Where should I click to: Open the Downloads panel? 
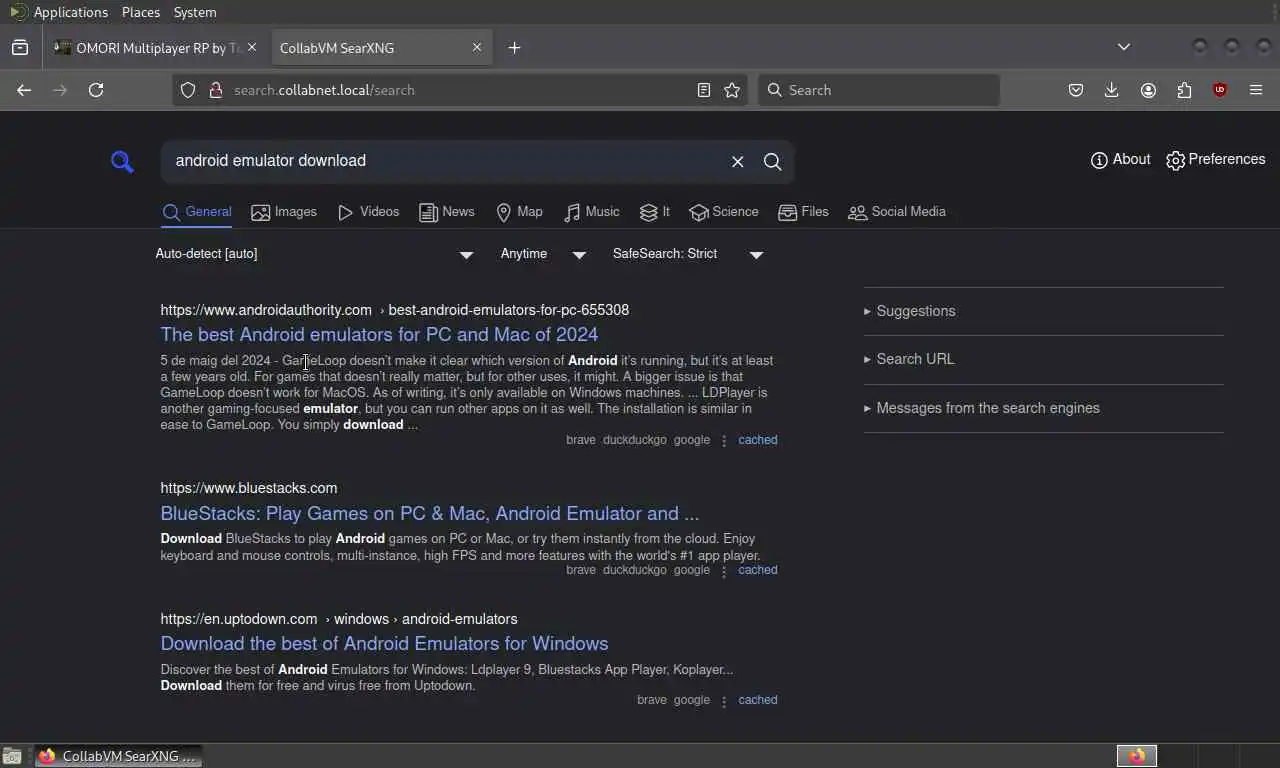(x=1111, y=90)
